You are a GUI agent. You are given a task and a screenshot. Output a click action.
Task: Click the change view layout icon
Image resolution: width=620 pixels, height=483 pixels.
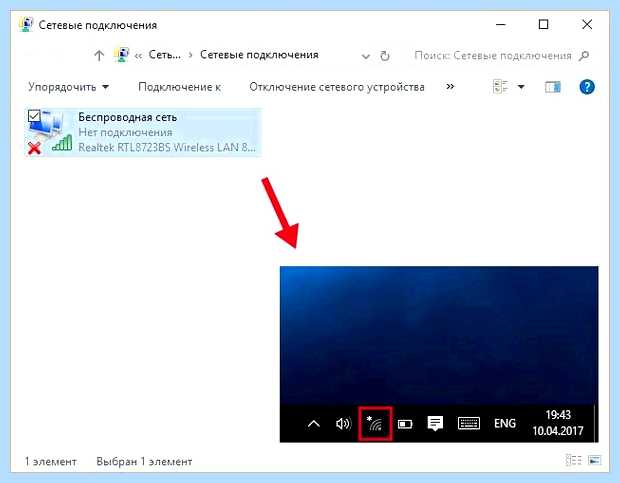pos(500,87)
